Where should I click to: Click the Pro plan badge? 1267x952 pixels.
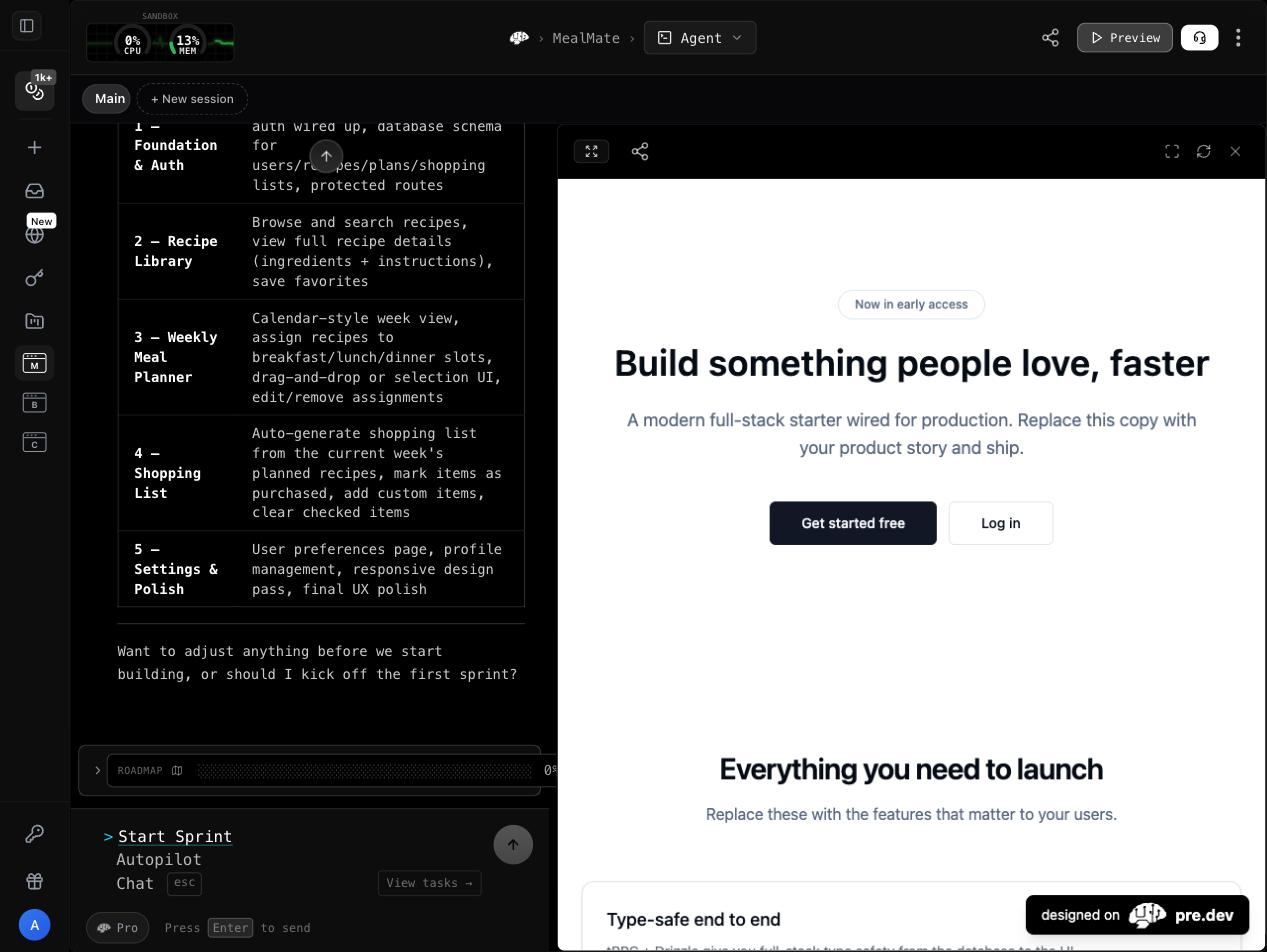(118, 928)
